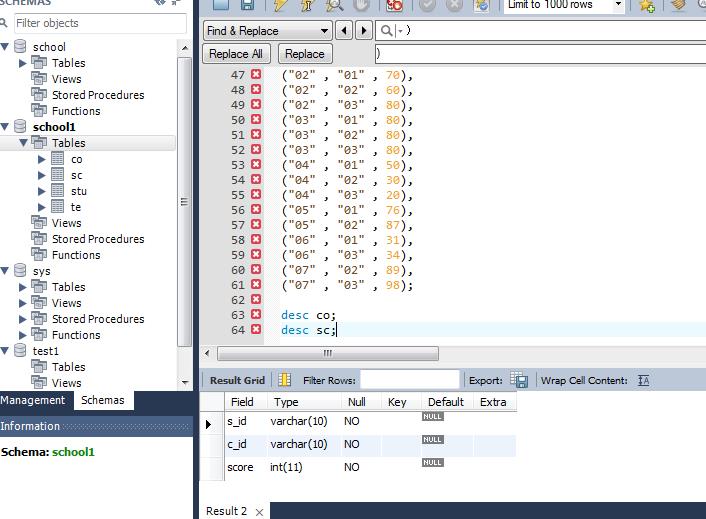Select the stu table in the tree
Viewport: 706px width, 519px height.
click(x=79, y=191)
